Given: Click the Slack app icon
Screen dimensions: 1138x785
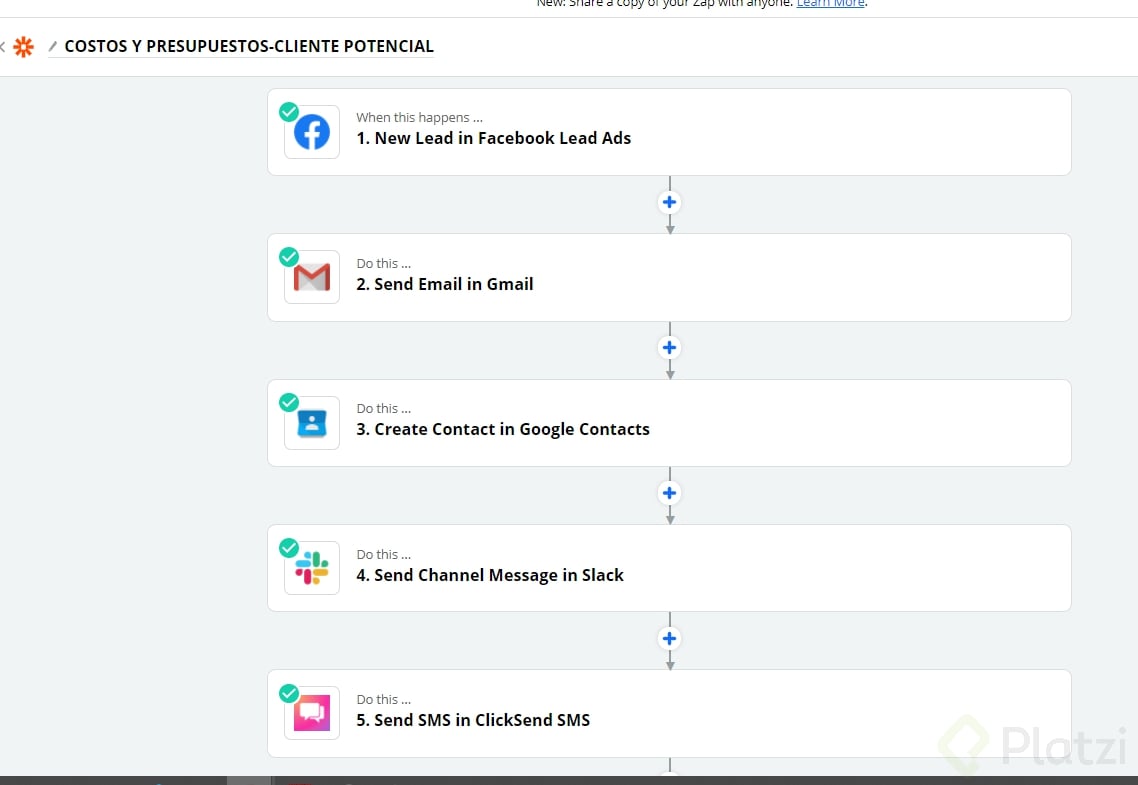Looking at the screenshot, I should tap(312, 569).
